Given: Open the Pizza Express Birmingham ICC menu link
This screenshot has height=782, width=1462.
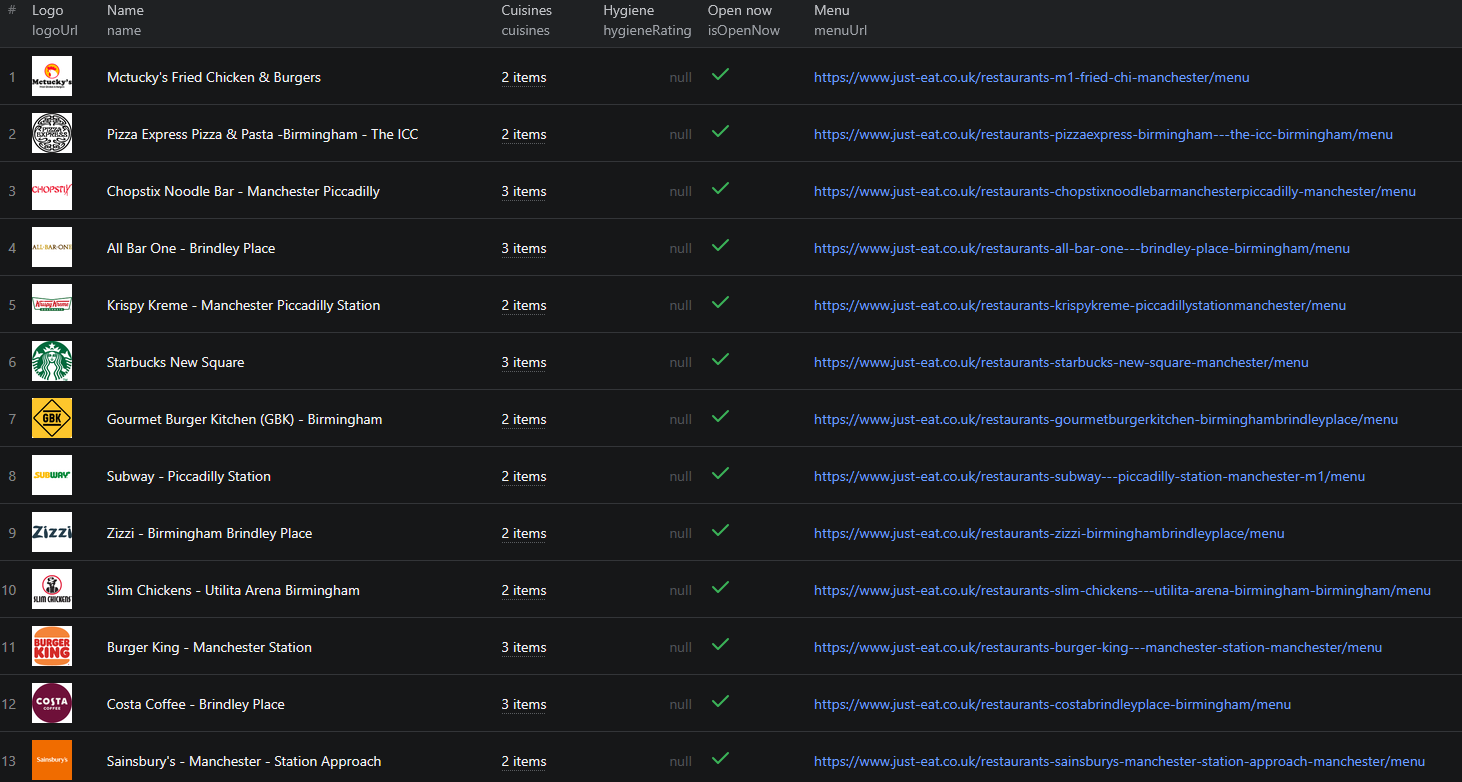Looking at the screenshot, I should tap(1103, 134).
